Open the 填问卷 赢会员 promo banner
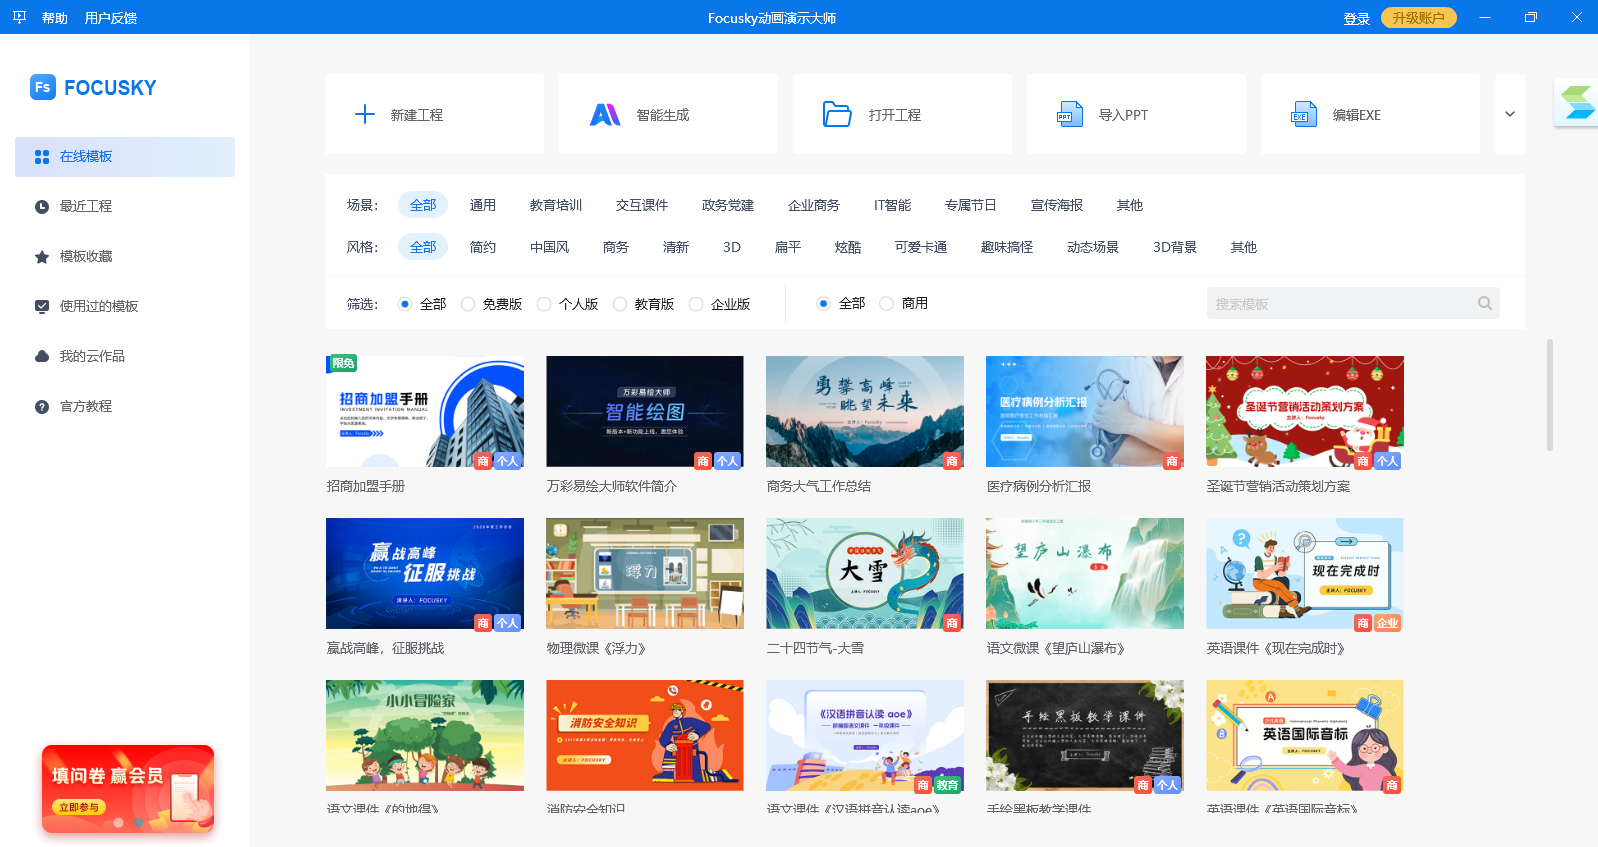 [x=128, y=789]
